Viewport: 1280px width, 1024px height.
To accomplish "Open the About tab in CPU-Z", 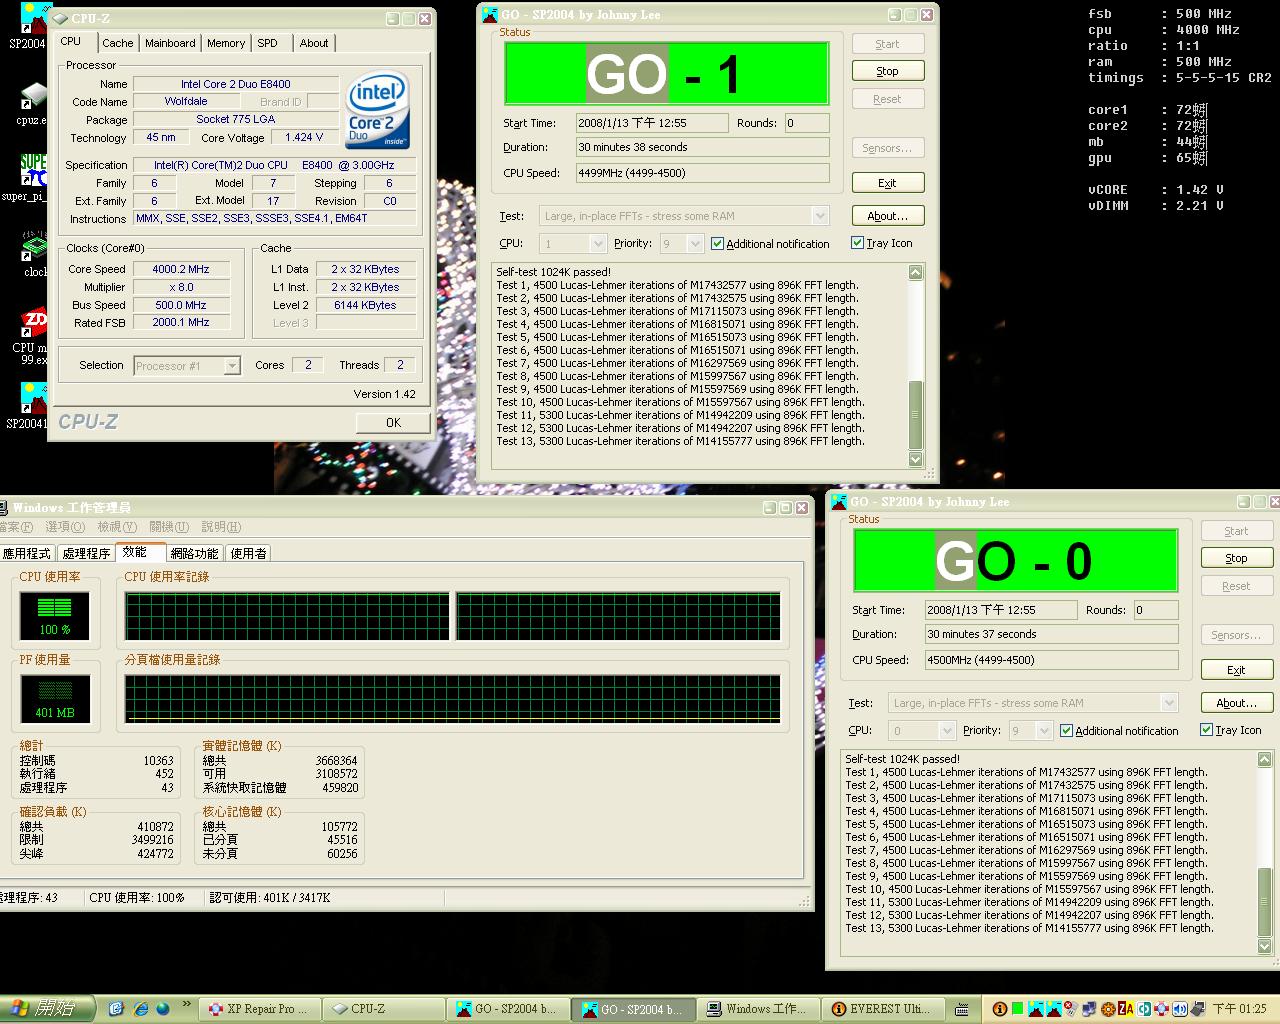I will 314,43.
